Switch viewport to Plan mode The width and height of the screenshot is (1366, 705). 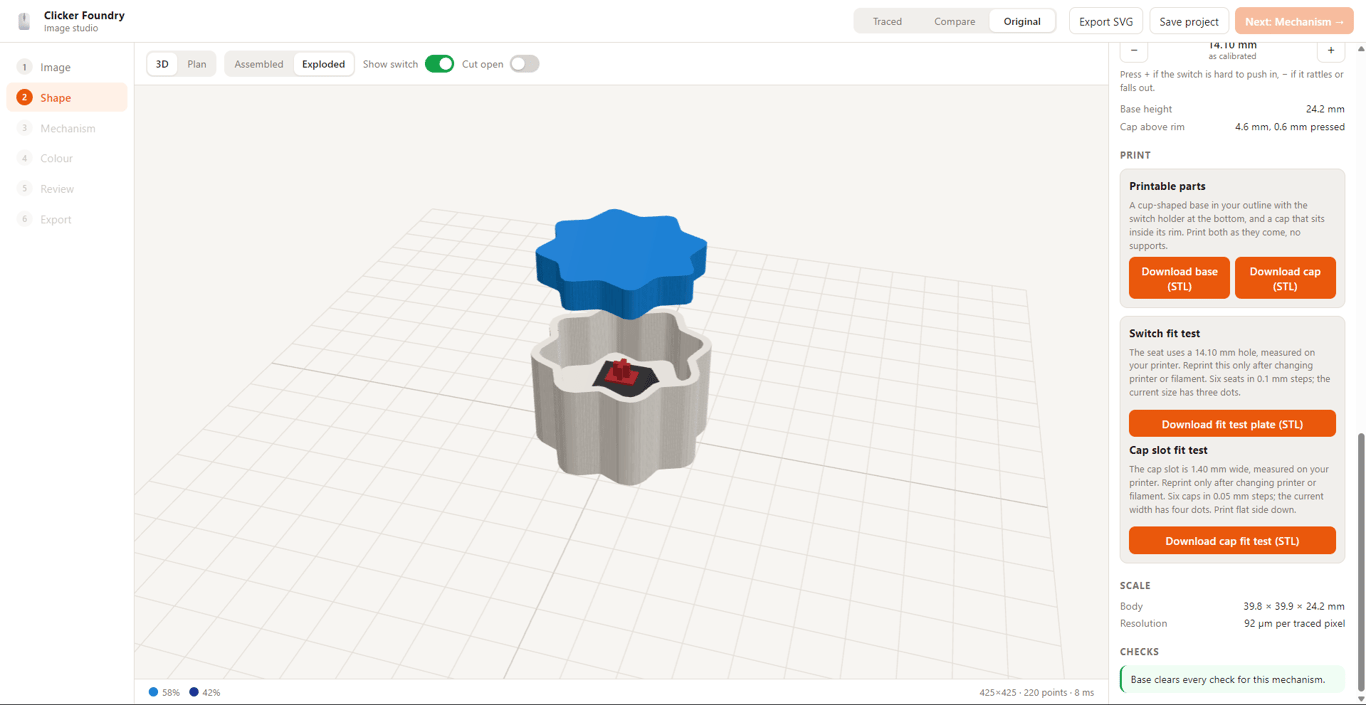click(x=197, y=64)
